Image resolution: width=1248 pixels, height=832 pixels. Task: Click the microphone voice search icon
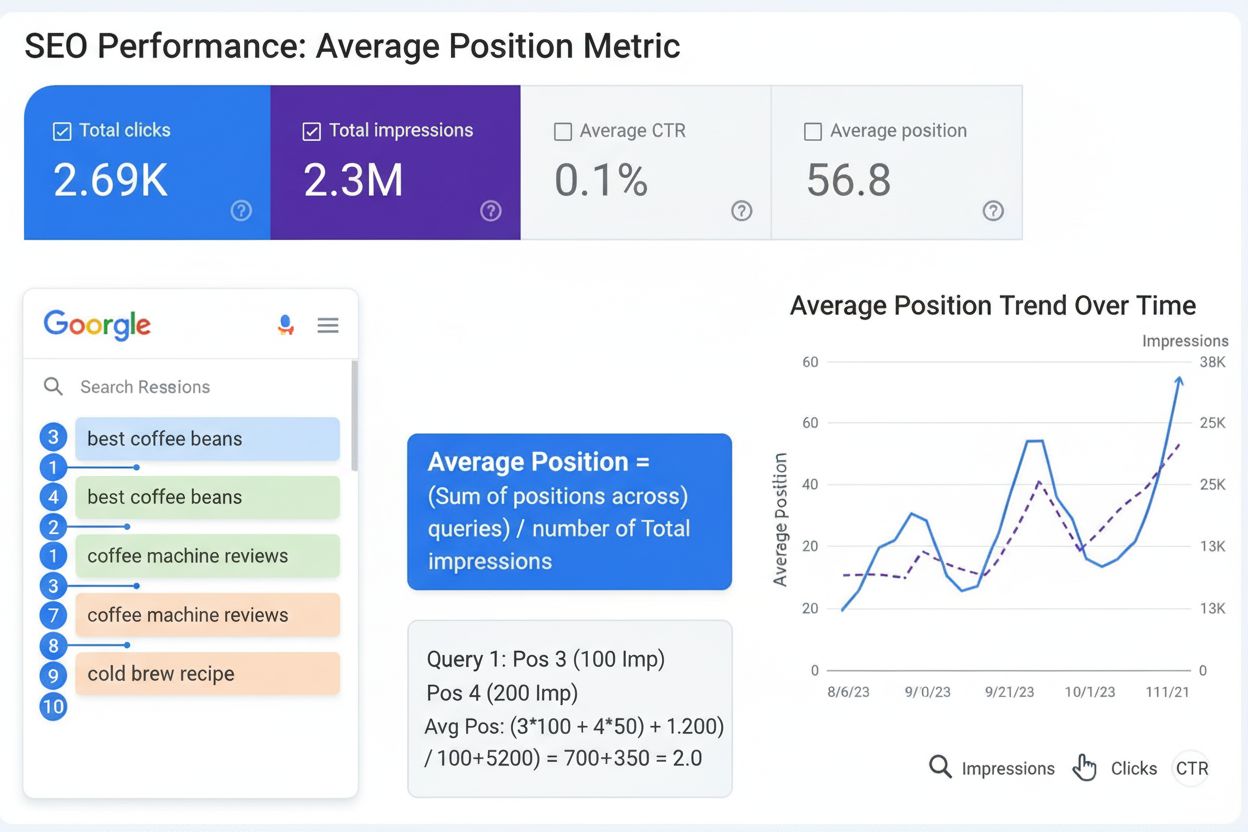(x=286, y=325)
